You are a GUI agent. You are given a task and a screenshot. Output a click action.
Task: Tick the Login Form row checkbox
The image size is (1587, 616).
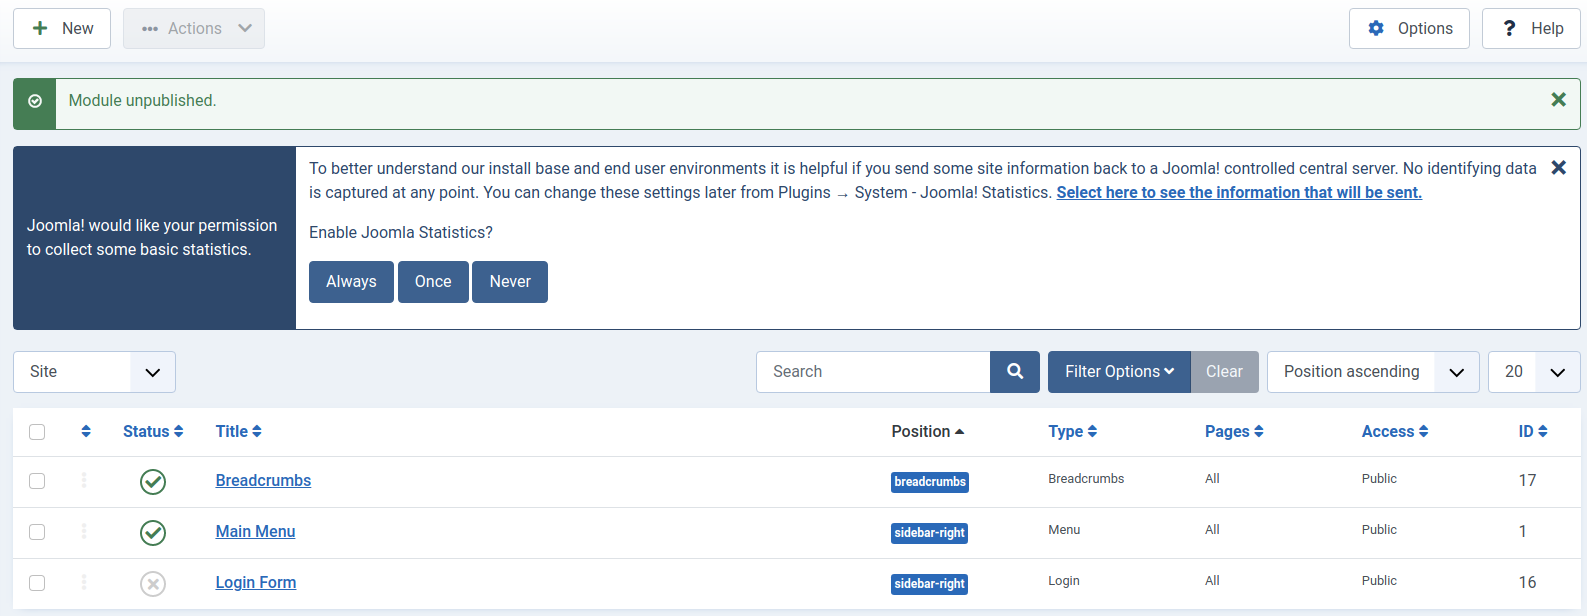tap(37, 583)
